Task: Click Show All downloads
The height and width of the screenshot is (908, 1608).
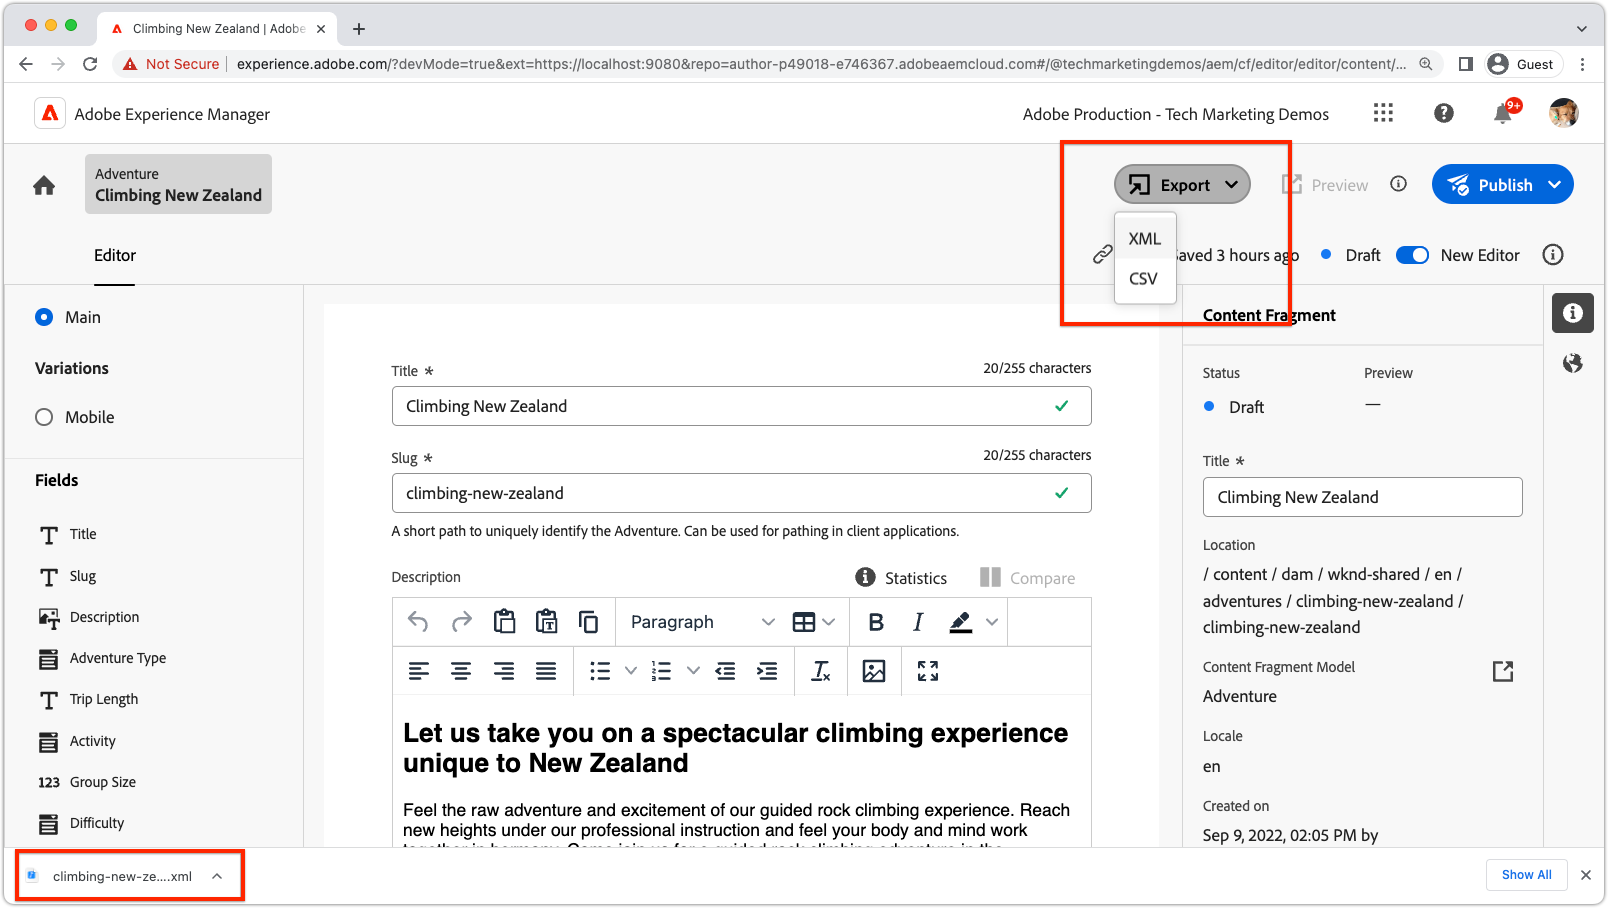Action: point(1526,875)
